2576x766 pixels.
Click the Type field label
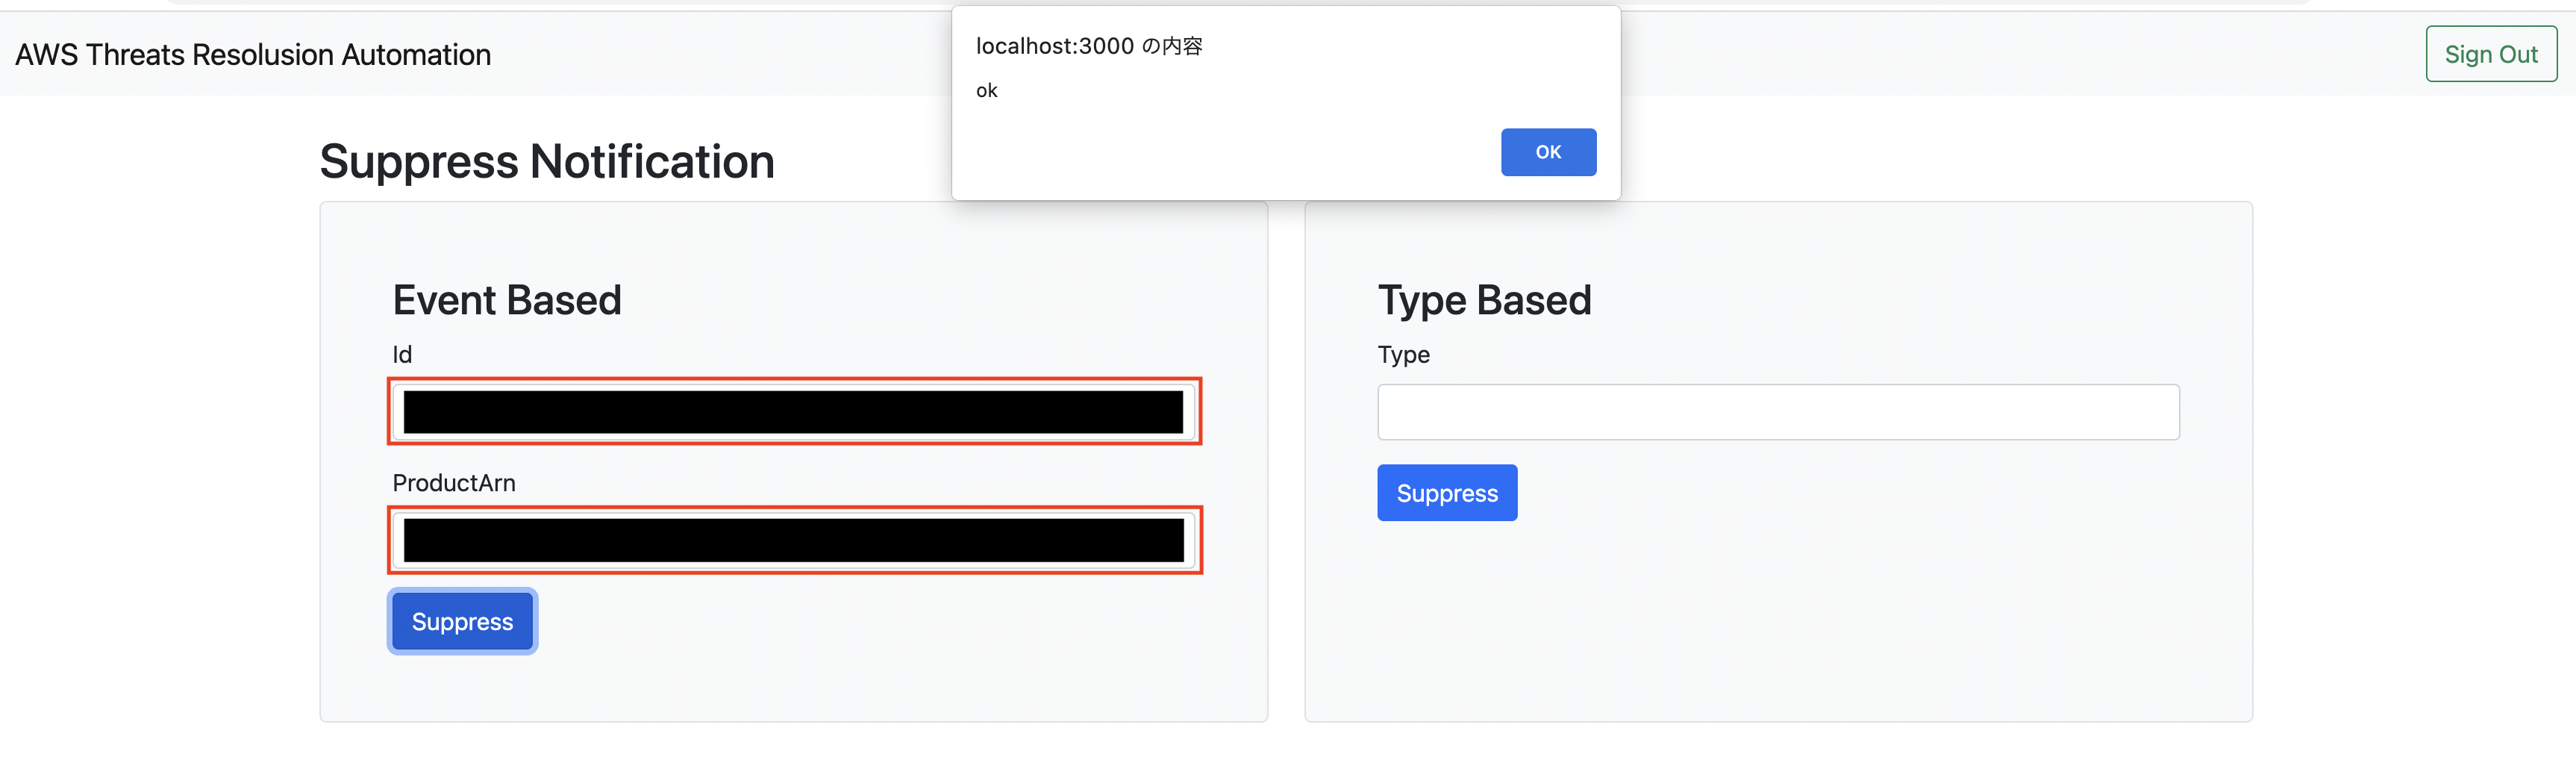pos(1403,355)
